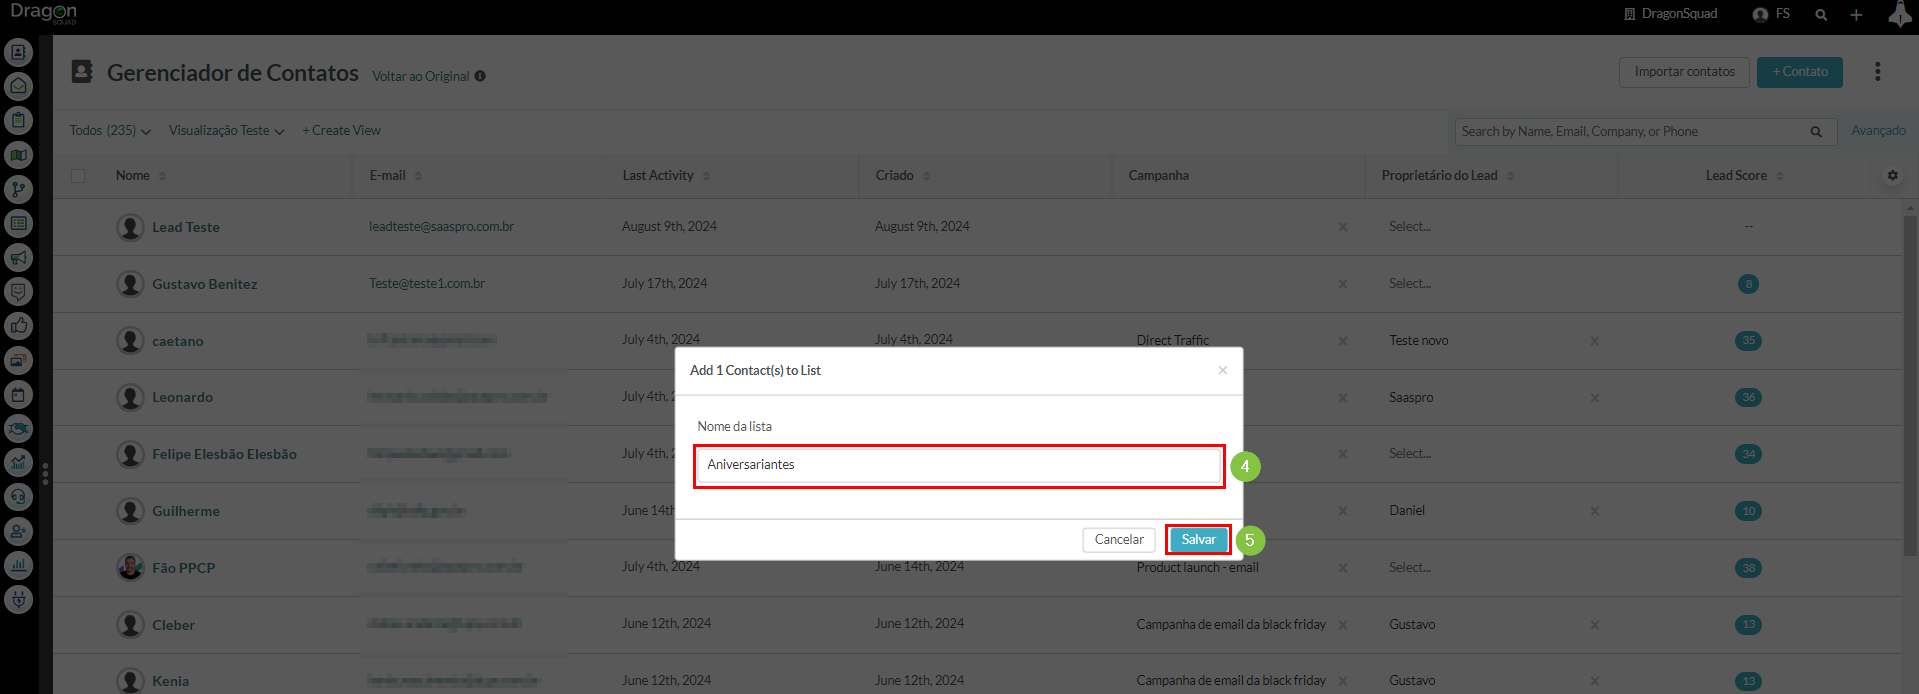Click the + Create View link
This screenshot has height=694, width=1919.
click(341, 131)
